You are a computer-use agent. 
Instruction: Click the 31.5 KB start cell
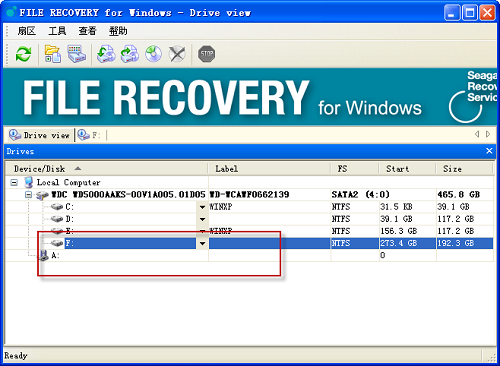396,207
